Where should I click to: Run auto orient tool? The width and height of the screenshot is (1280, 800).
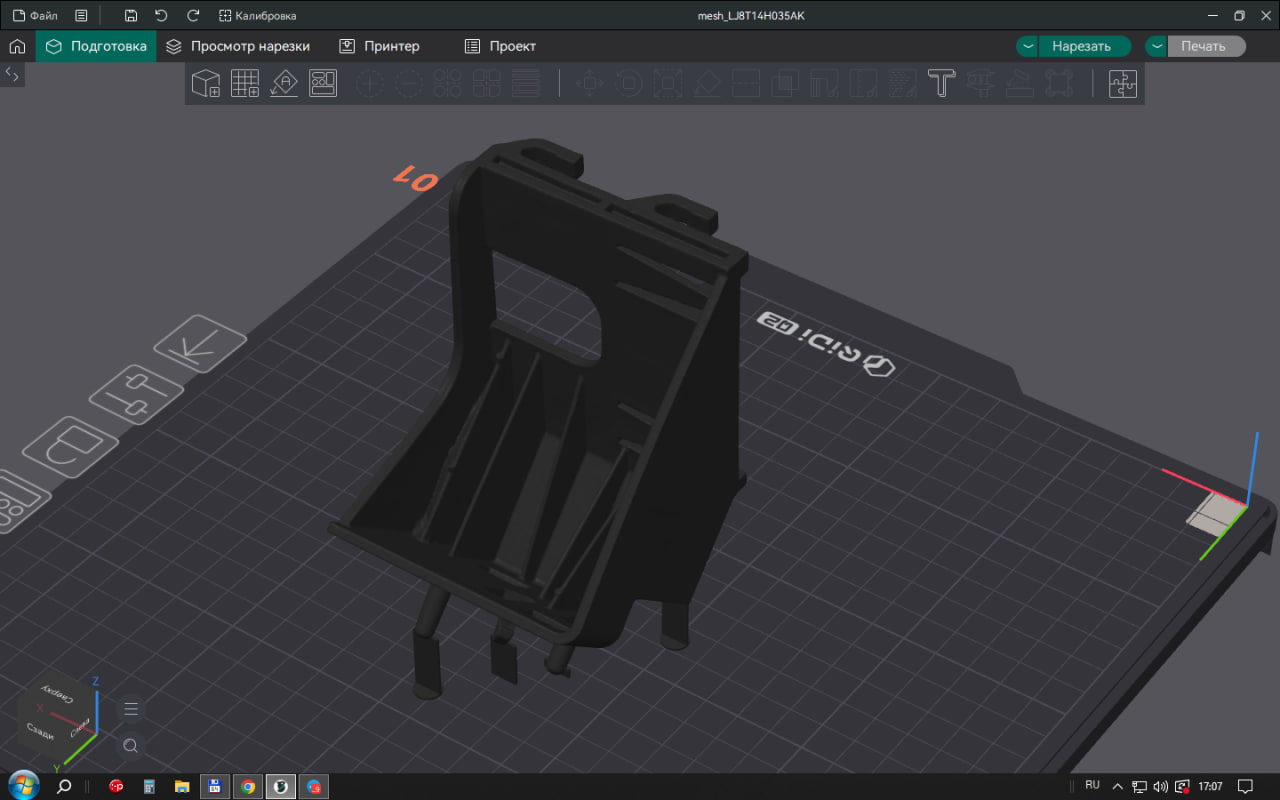tap(284, 83)
